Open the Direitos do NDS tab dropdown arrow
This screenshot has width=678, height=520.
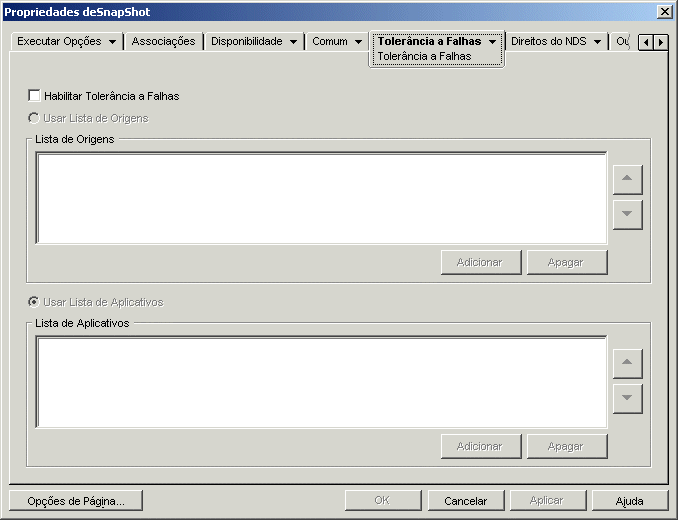(x=598, y=42)
